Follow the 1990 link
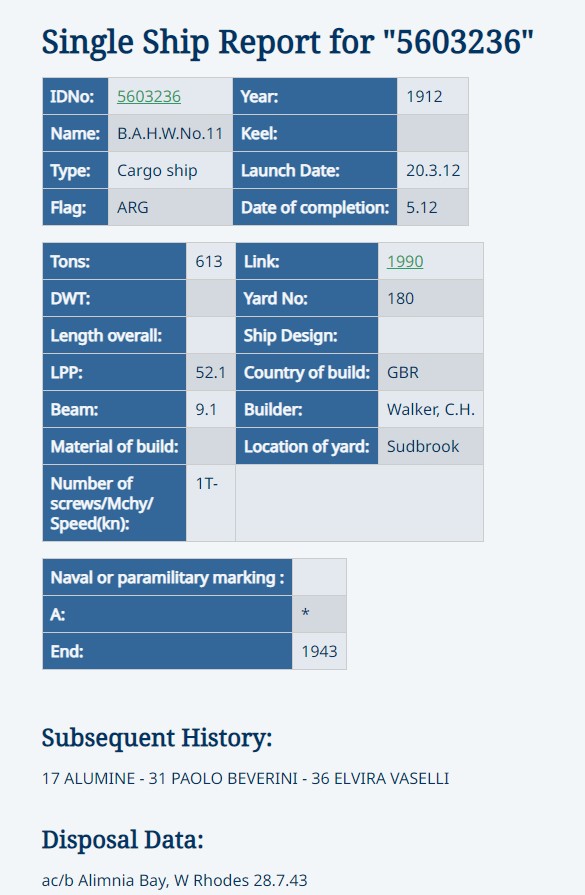 [405, 261]
